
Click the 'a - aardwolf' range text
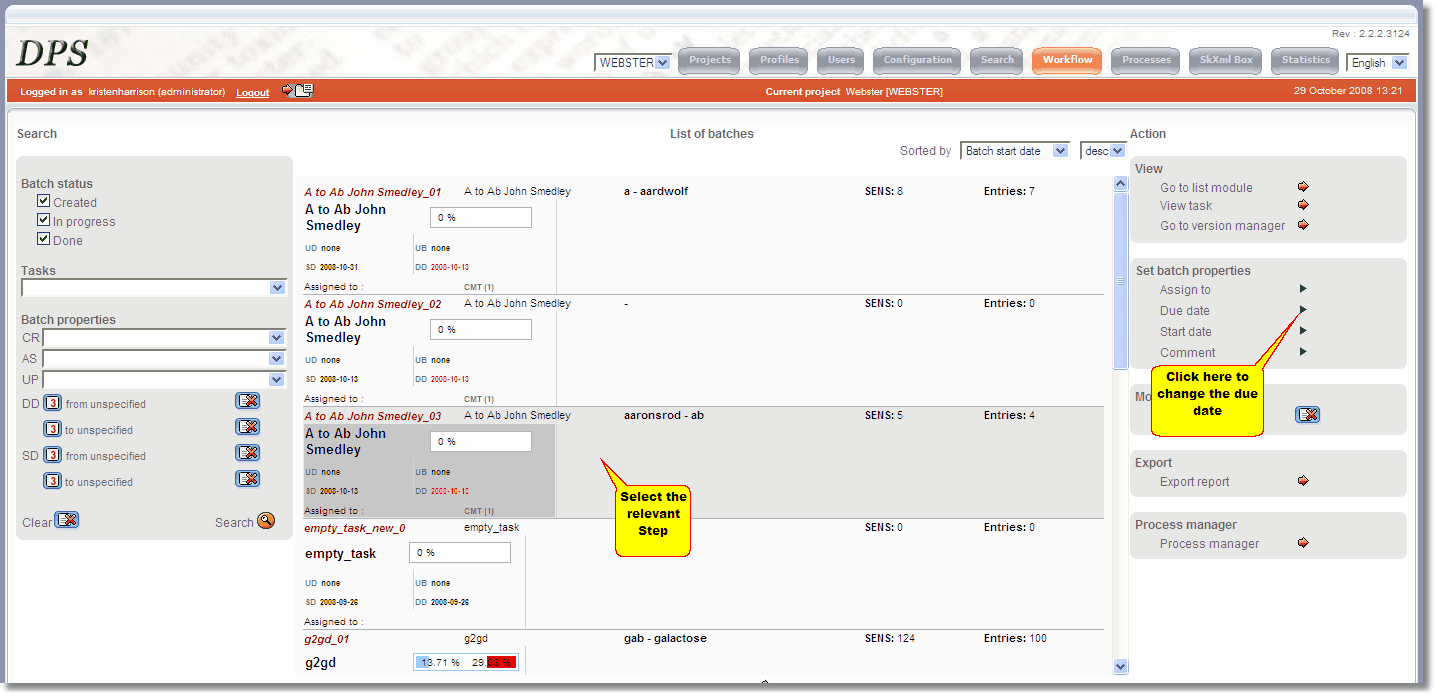coord(656,191)
